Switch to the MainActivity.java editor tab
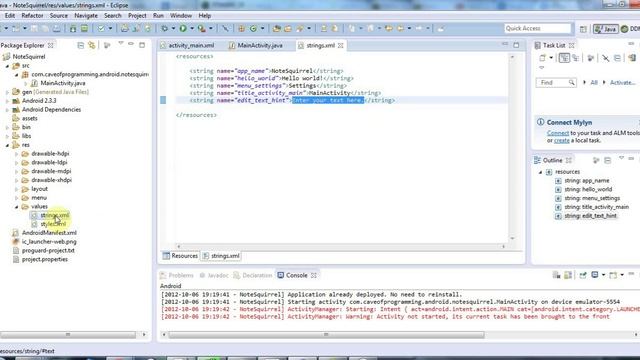The height and width of the screenshot is (360, 640). coord(256,45)
